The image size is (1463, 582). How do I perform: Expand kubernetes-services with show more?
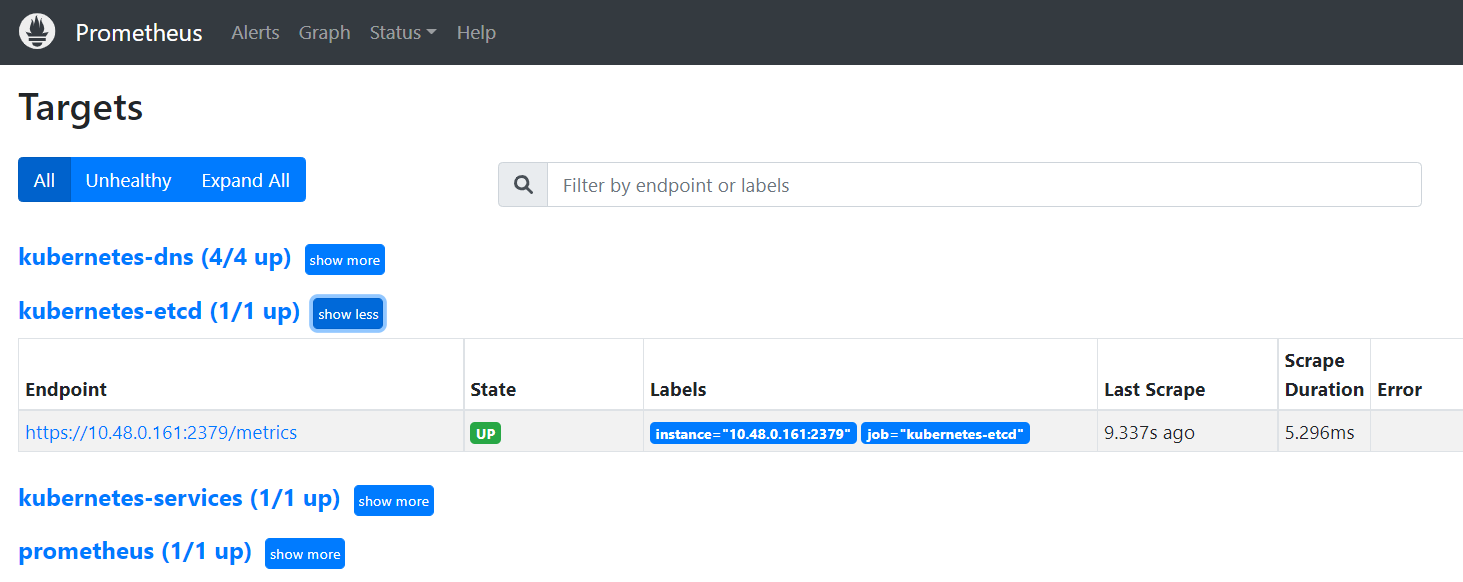coord(393,501)
